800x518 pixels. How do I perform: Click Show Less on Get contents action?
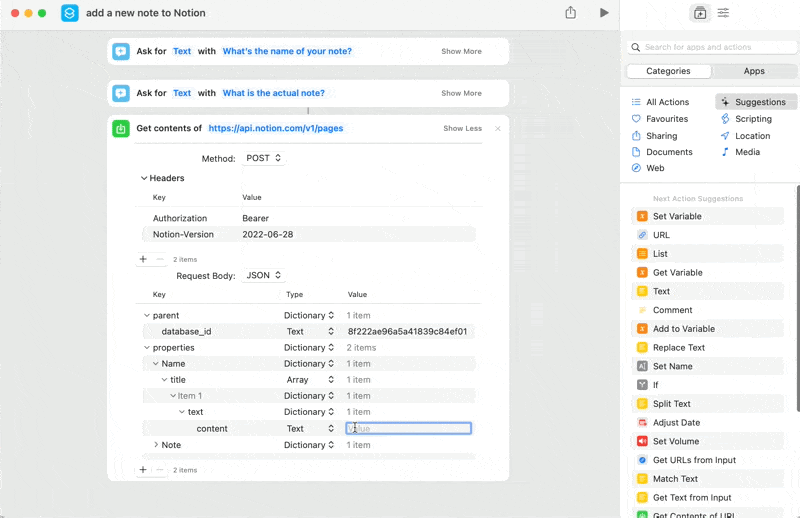462,129
